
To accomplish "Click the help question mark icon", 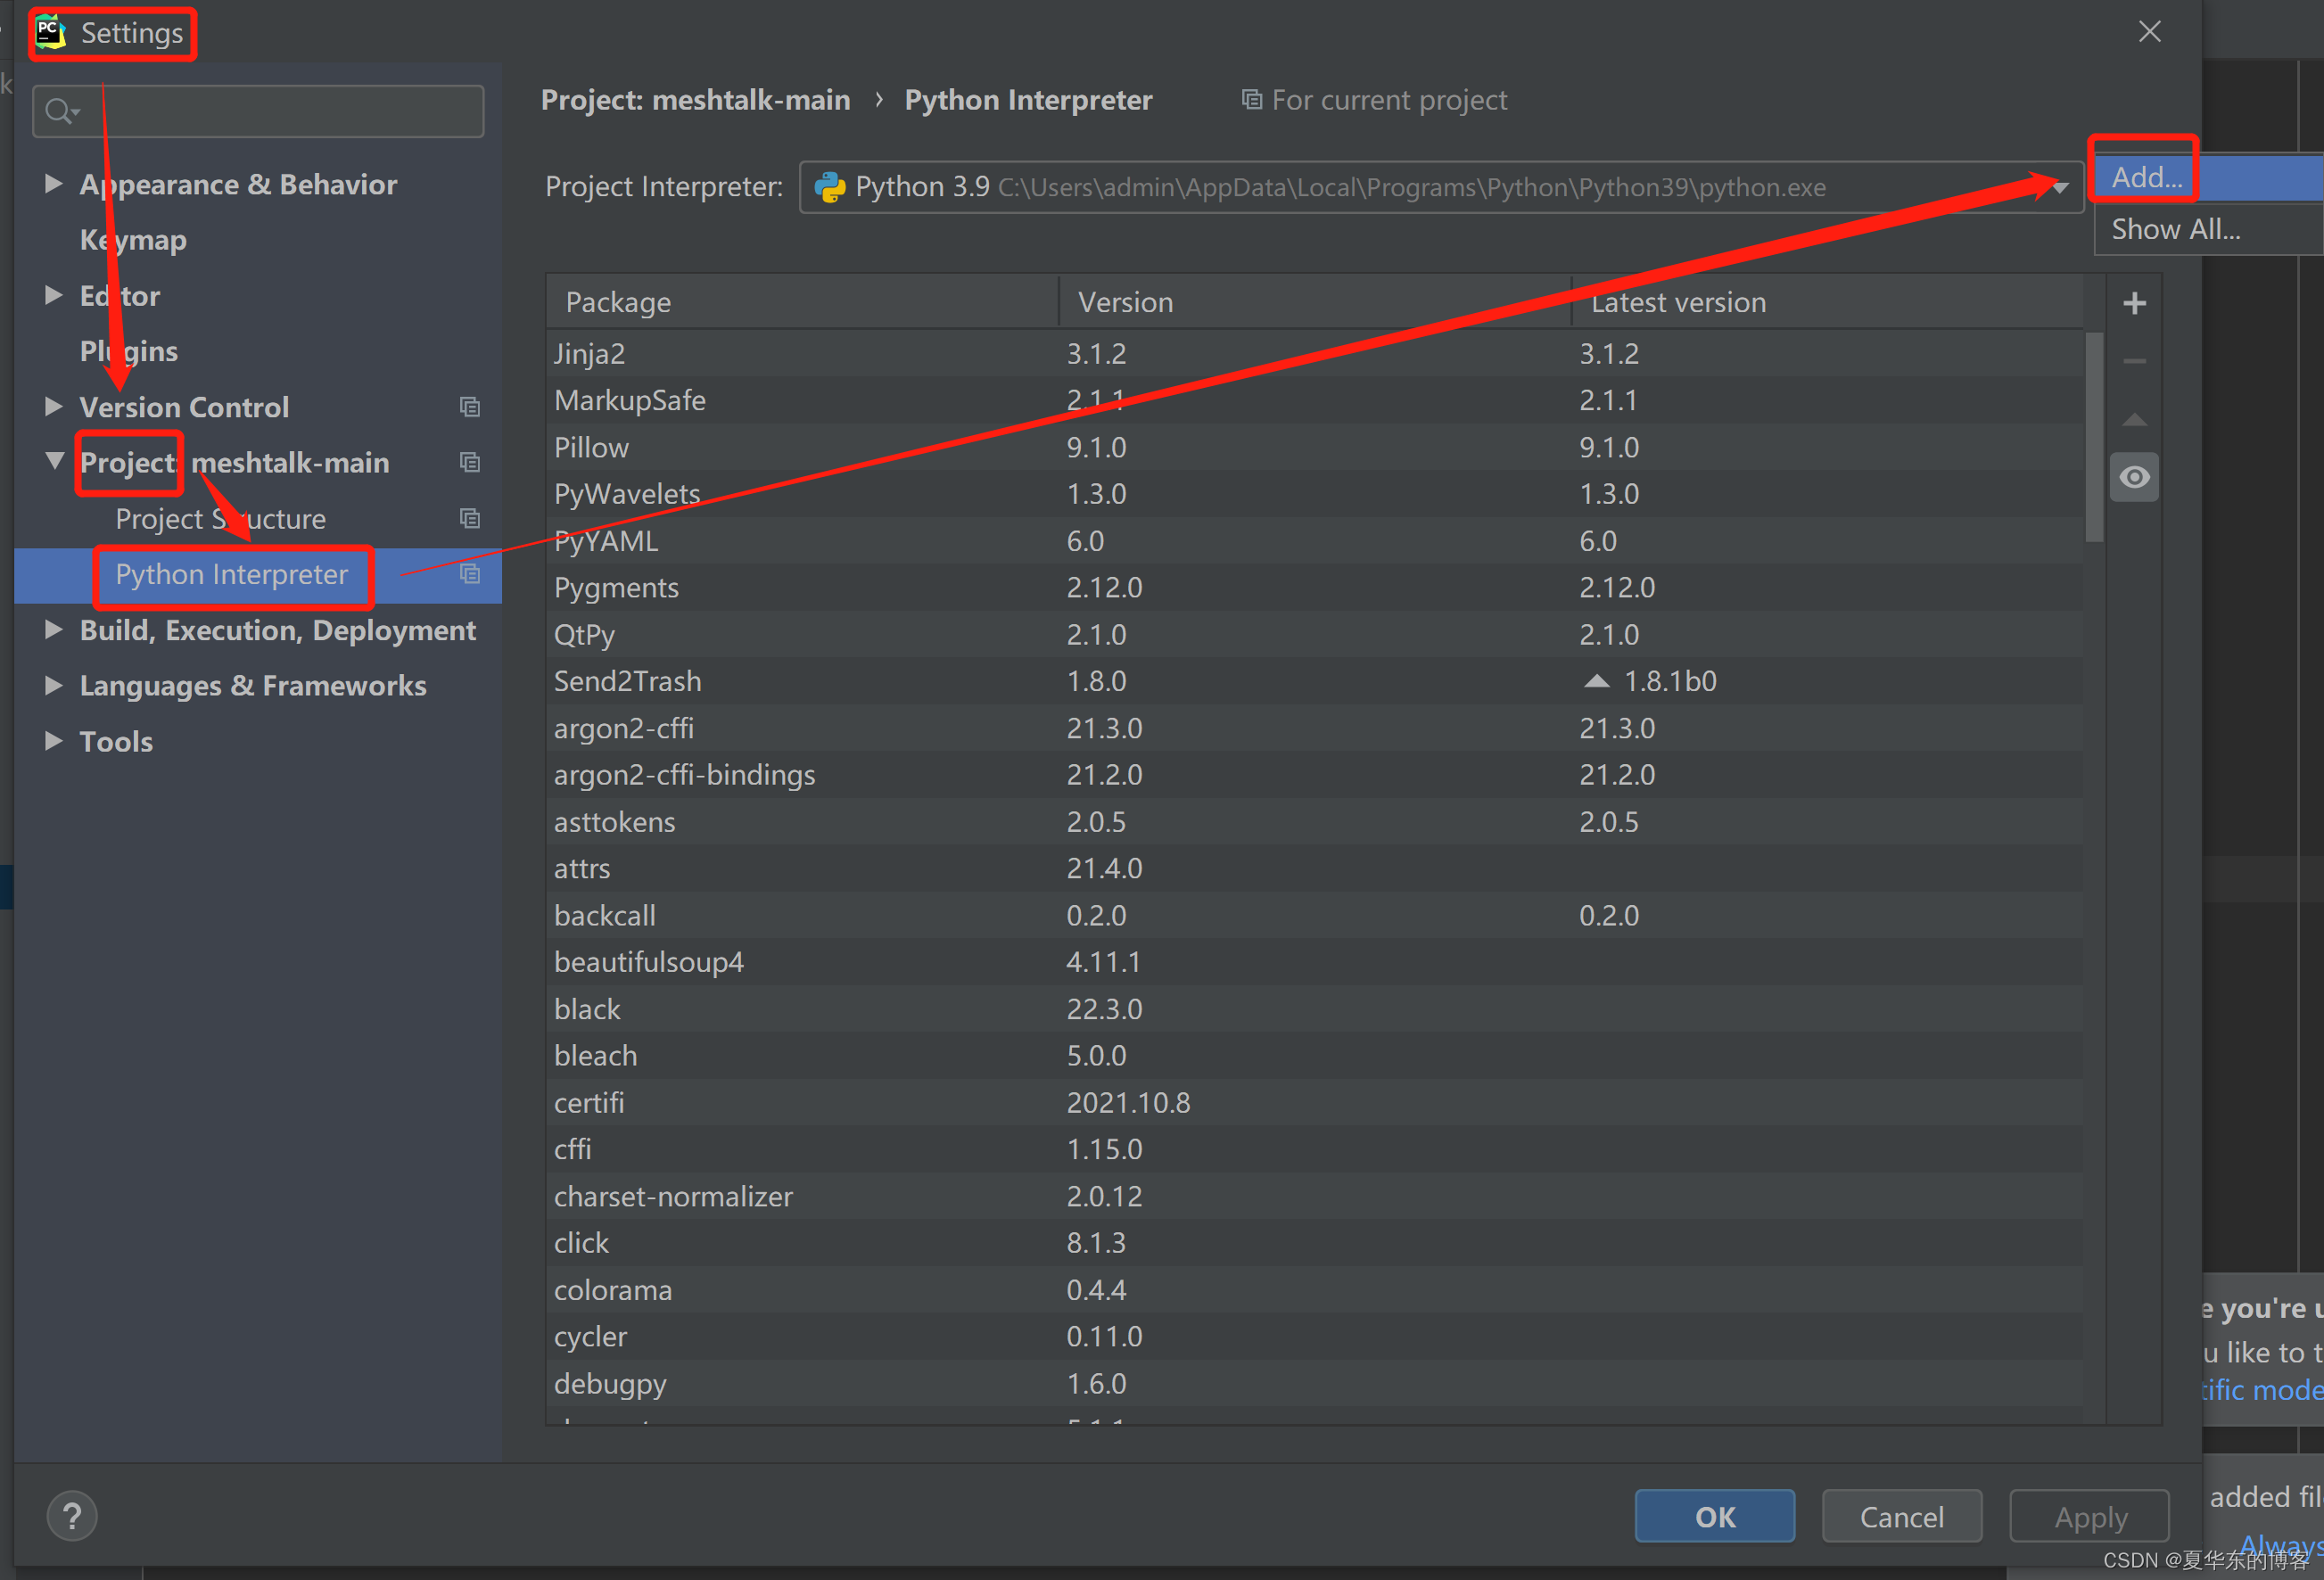I will 72,1516.
